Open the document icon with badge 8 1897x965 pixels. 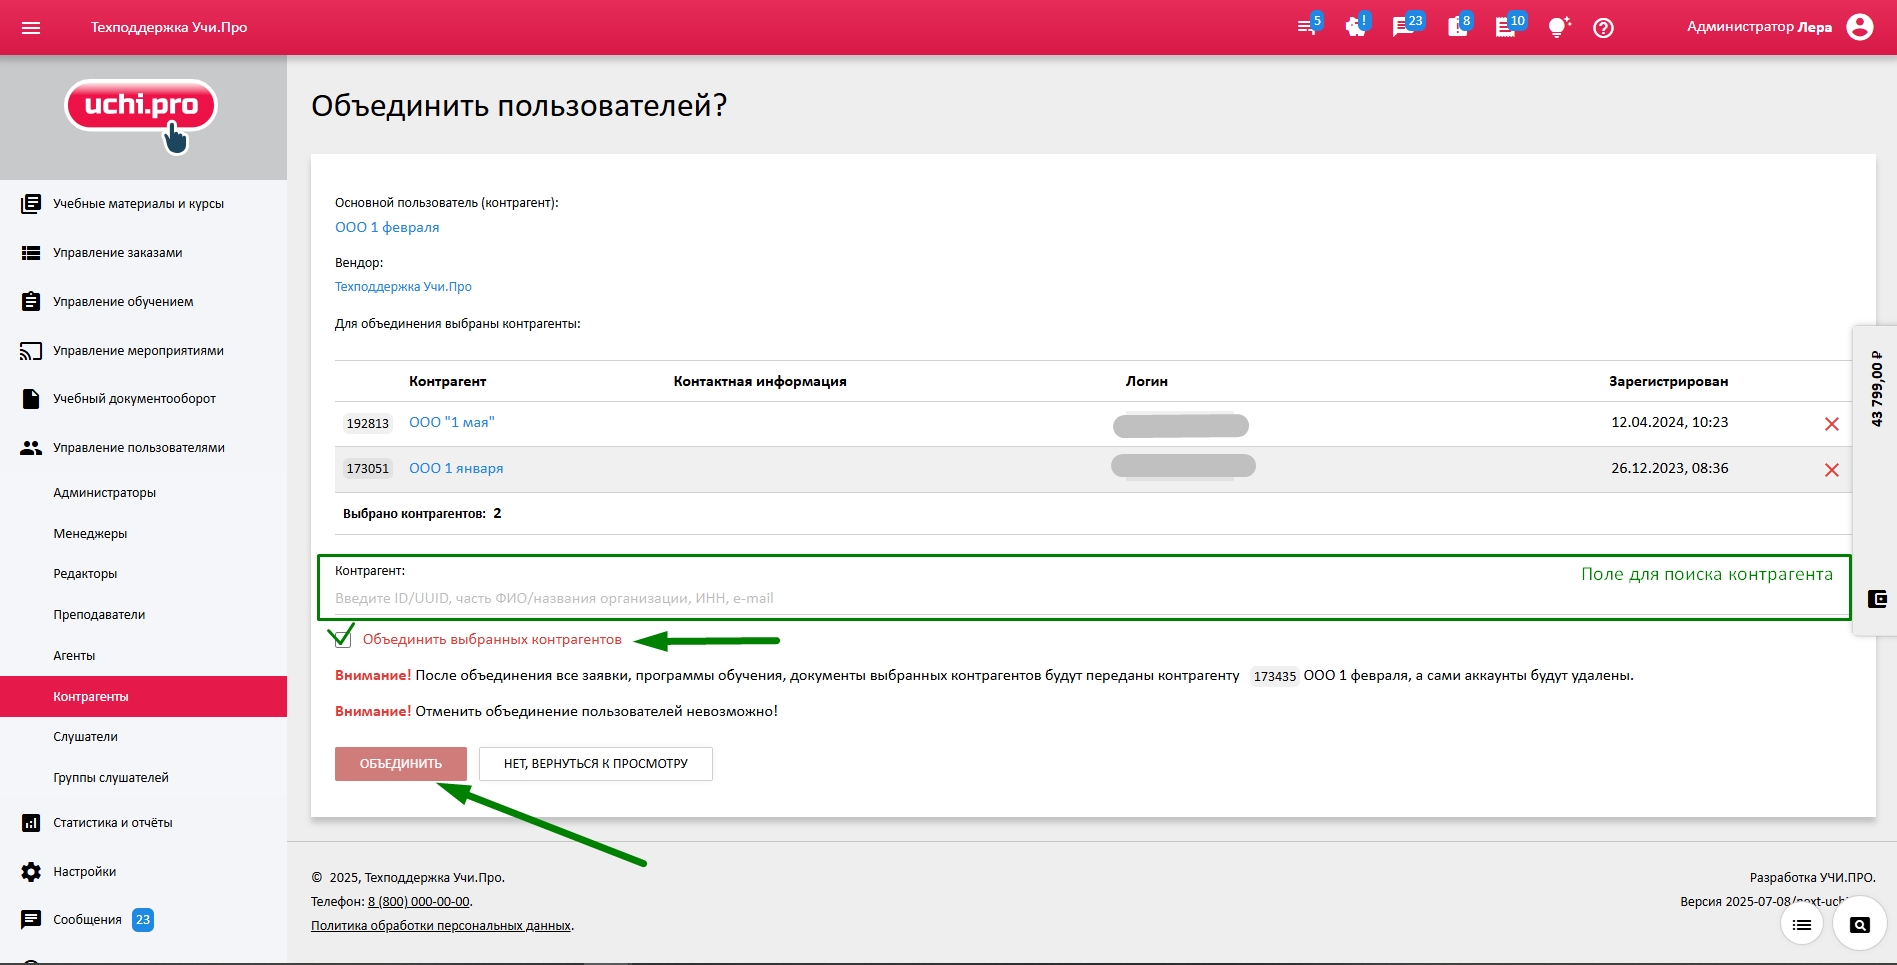click(x=1459, y=26)
